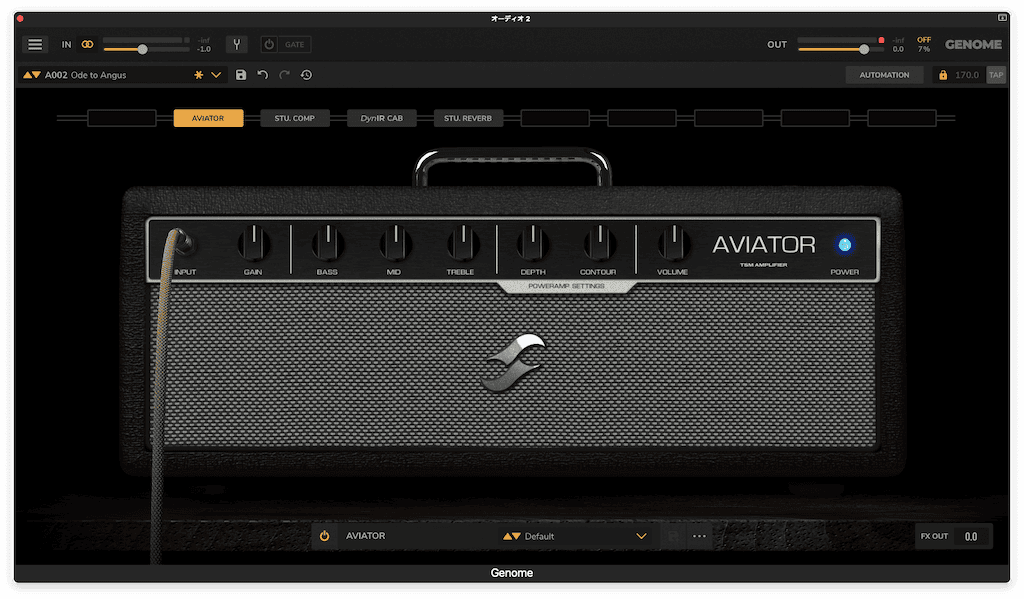Screen dimensions: 1024x599
Task: Click the GAIN knob
Action: (253, 243)
